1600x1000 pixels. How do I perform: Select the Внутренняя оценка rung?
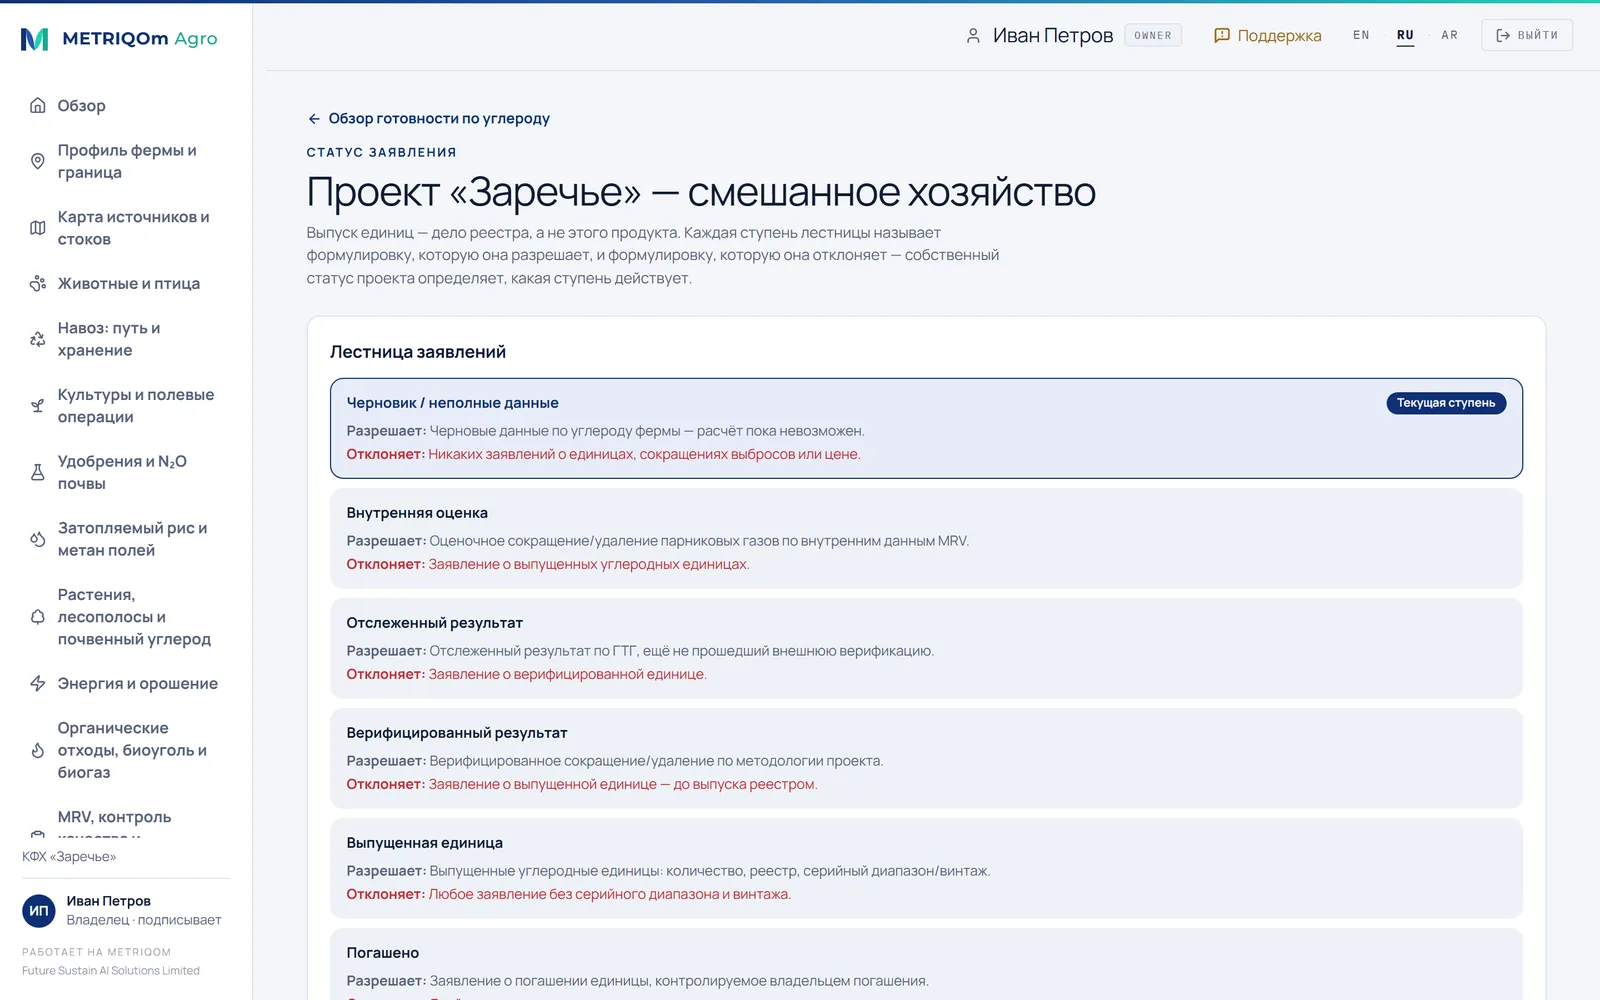tap(926, 538)
